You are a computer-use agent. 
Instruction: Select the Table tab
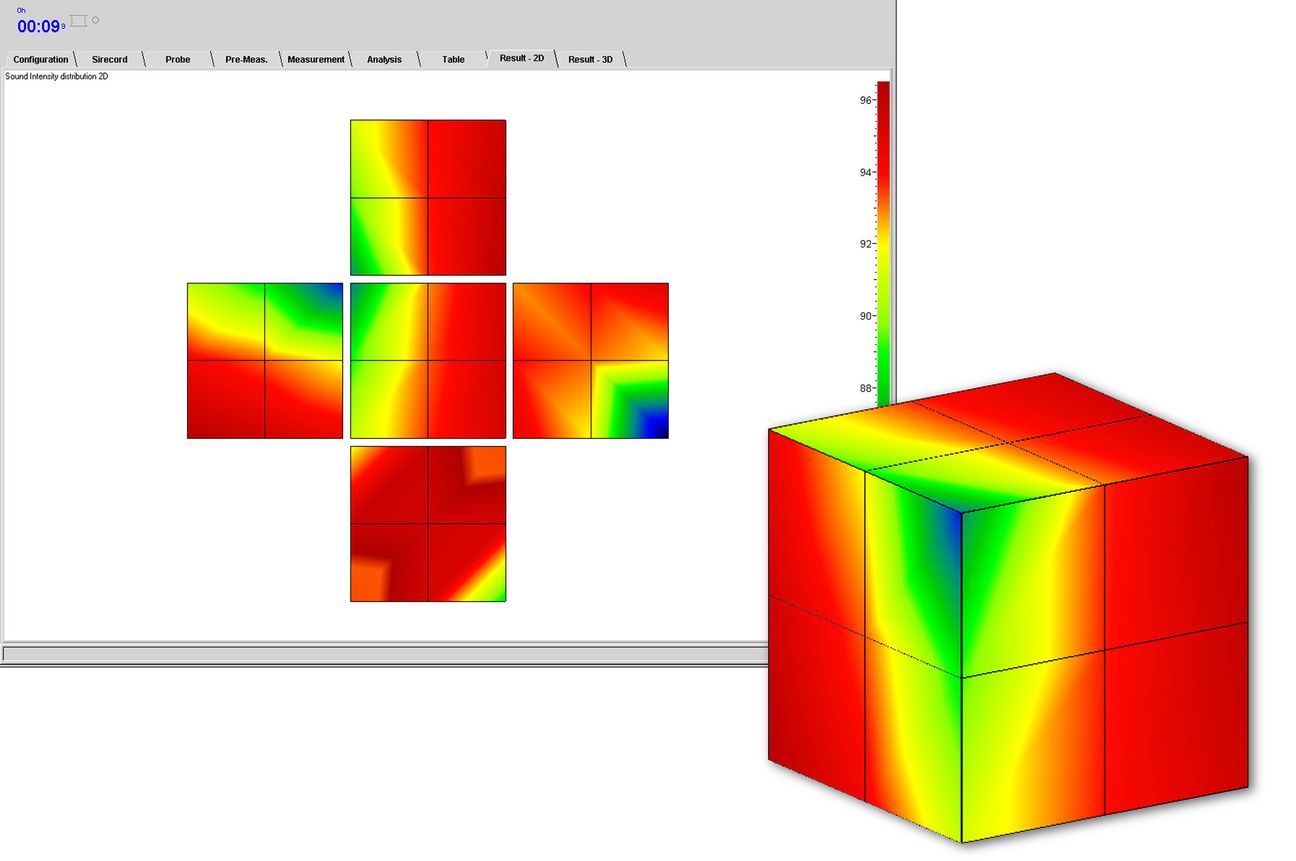[x=453, y=60]
